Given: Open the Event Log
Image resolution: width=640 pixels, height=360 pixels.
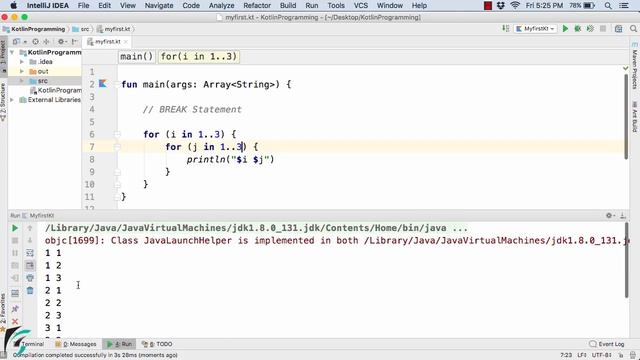Looking at the screenshot, I should [607, 344].
